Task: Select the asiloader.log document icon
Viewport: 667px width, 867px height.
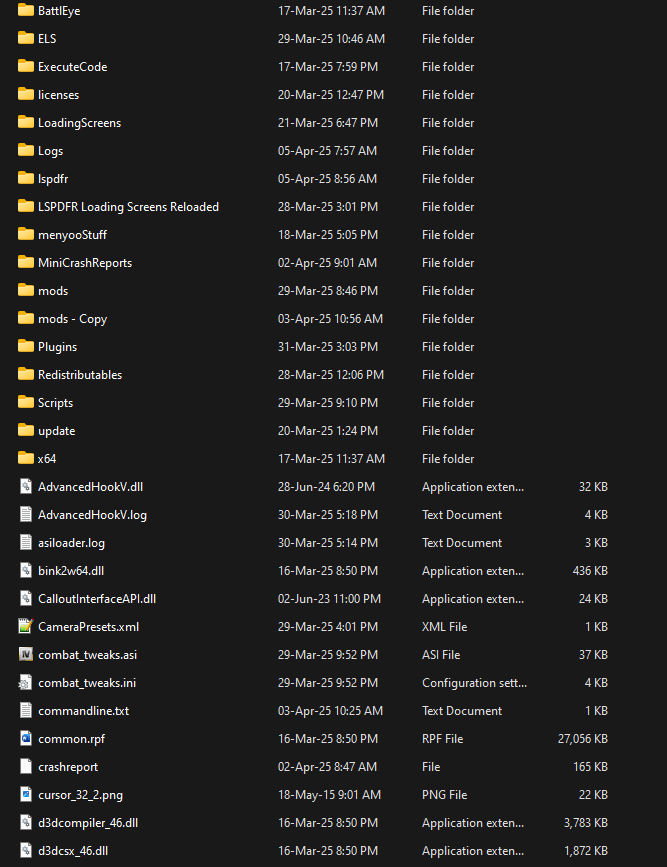Action: [x=25, y=542]
